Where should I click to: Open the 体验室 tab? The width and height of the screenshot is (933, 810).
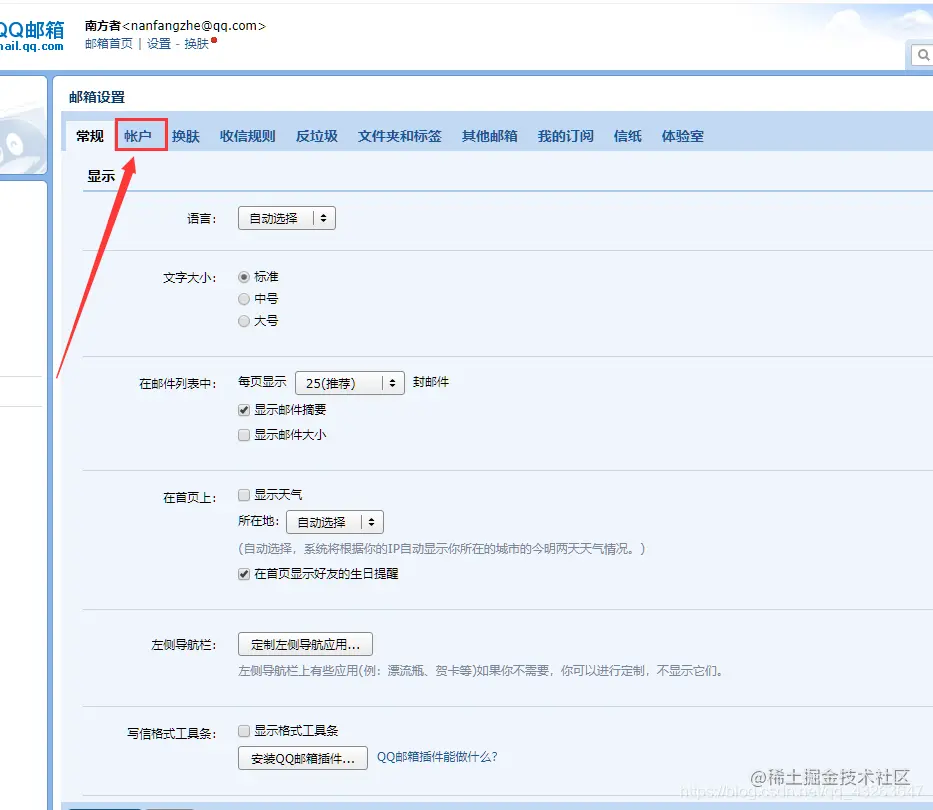coord(682,135)
